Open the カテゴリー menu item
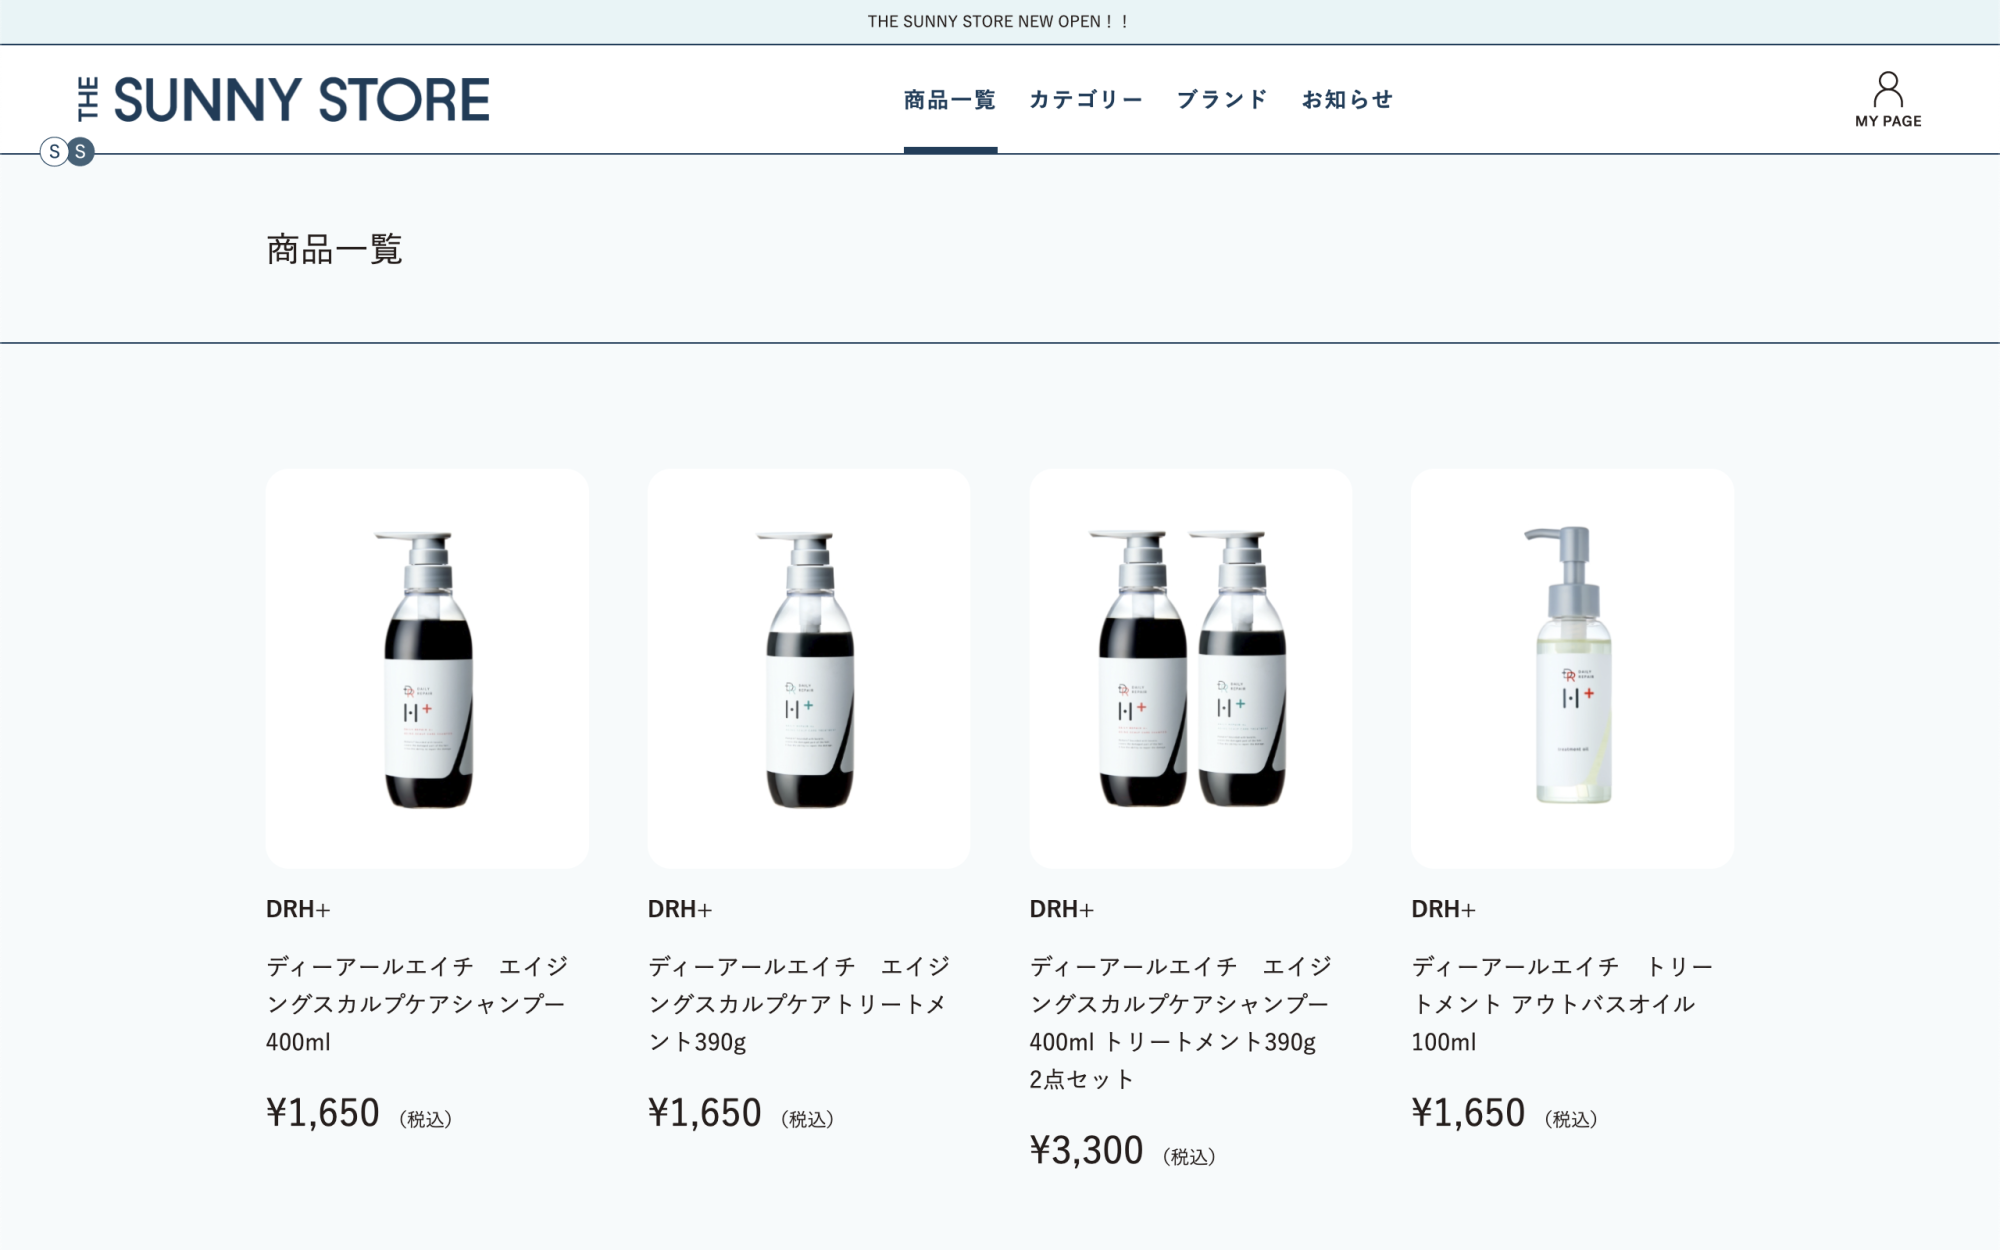 pyautogui.click(x=1086, y=99)
